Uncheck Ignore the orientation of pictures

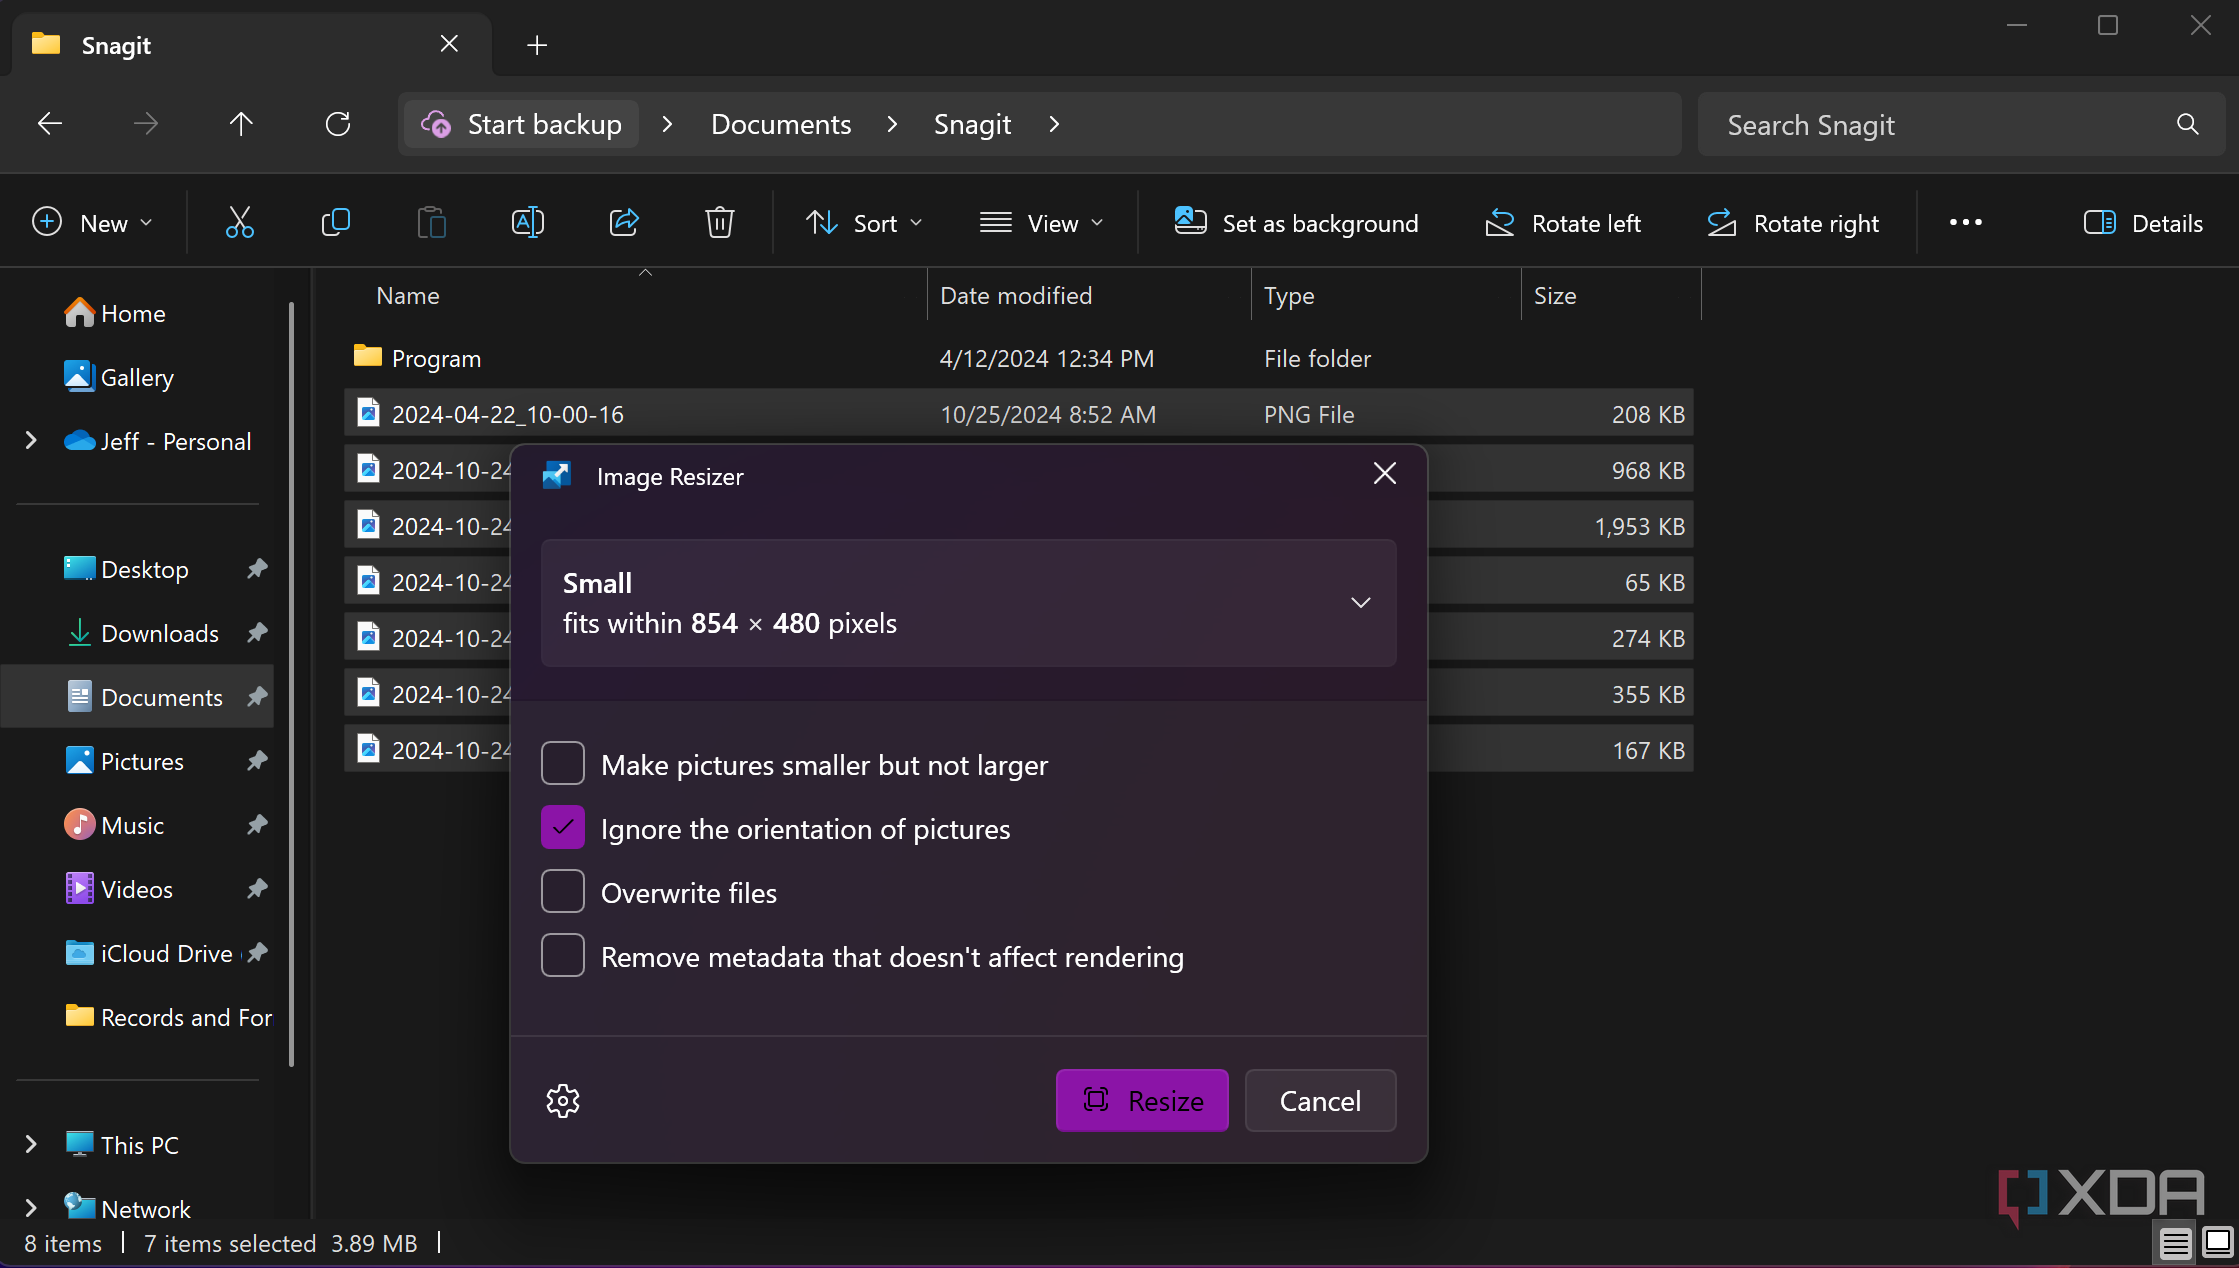point(563,828)
